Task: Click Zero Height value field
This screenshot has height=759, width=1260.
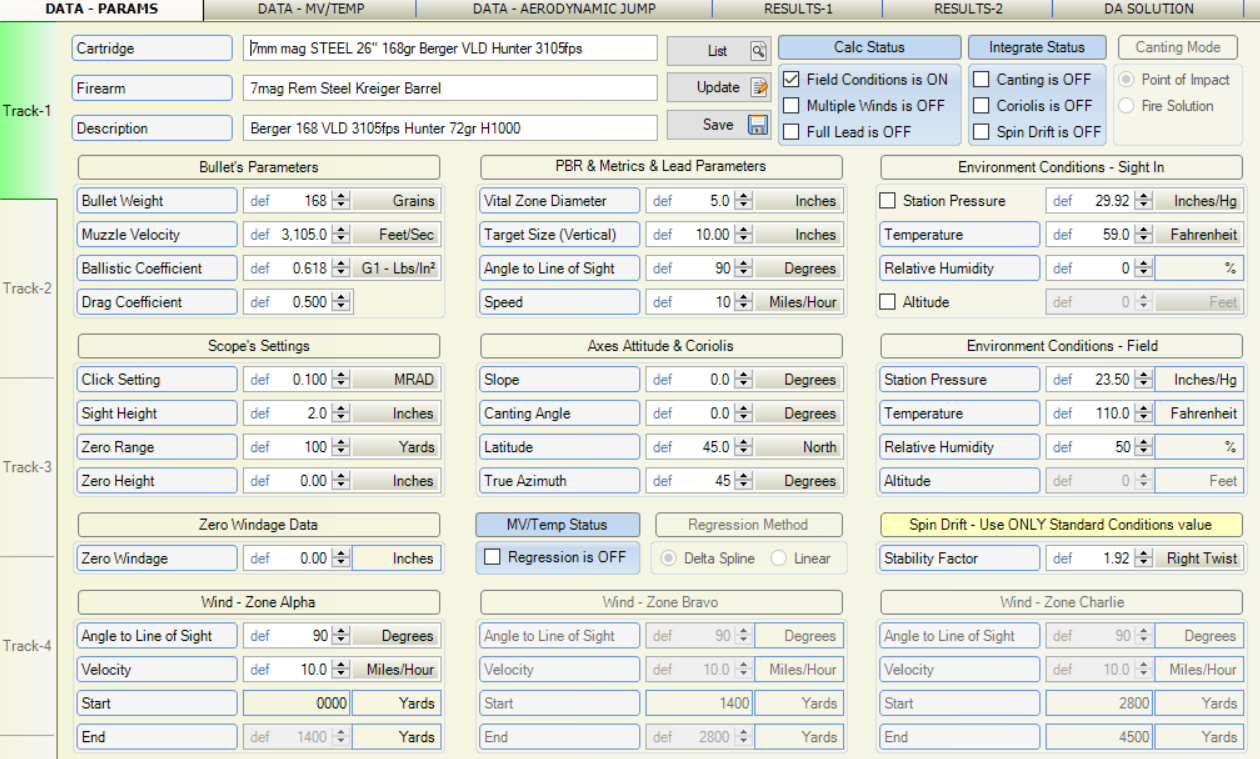Action: (x=302, y=481)
